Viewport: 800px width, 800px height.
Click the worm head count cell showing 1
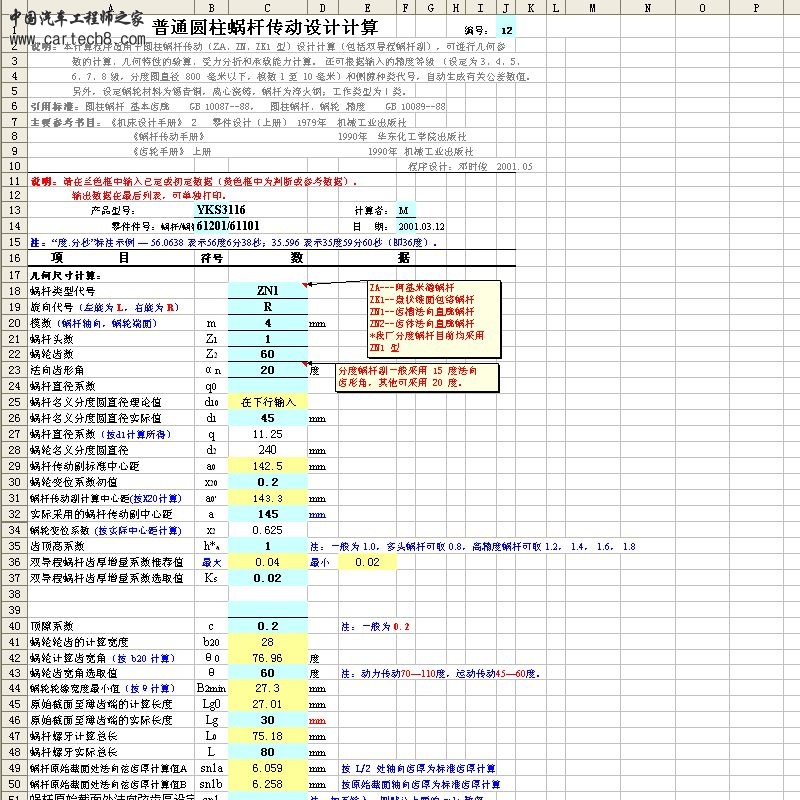[267, 337]
